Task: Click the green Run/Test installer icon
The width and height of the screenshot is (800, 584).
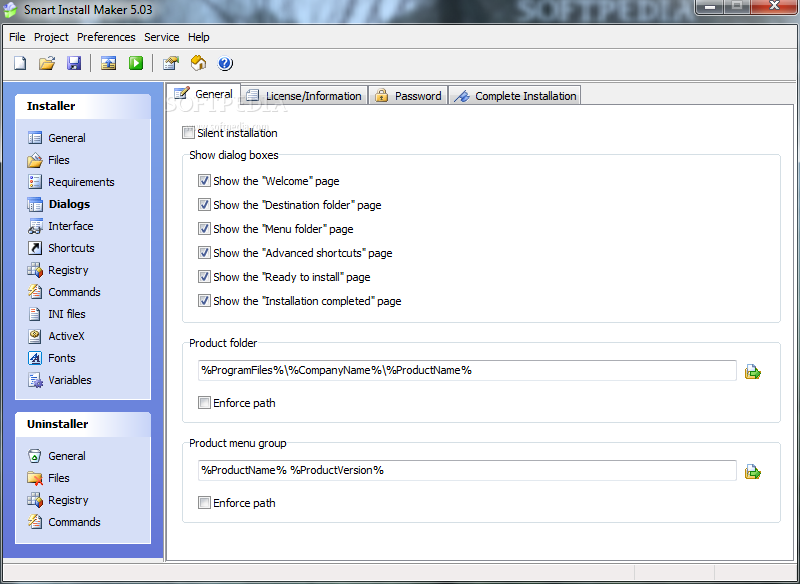Action: tap(136, 63)
